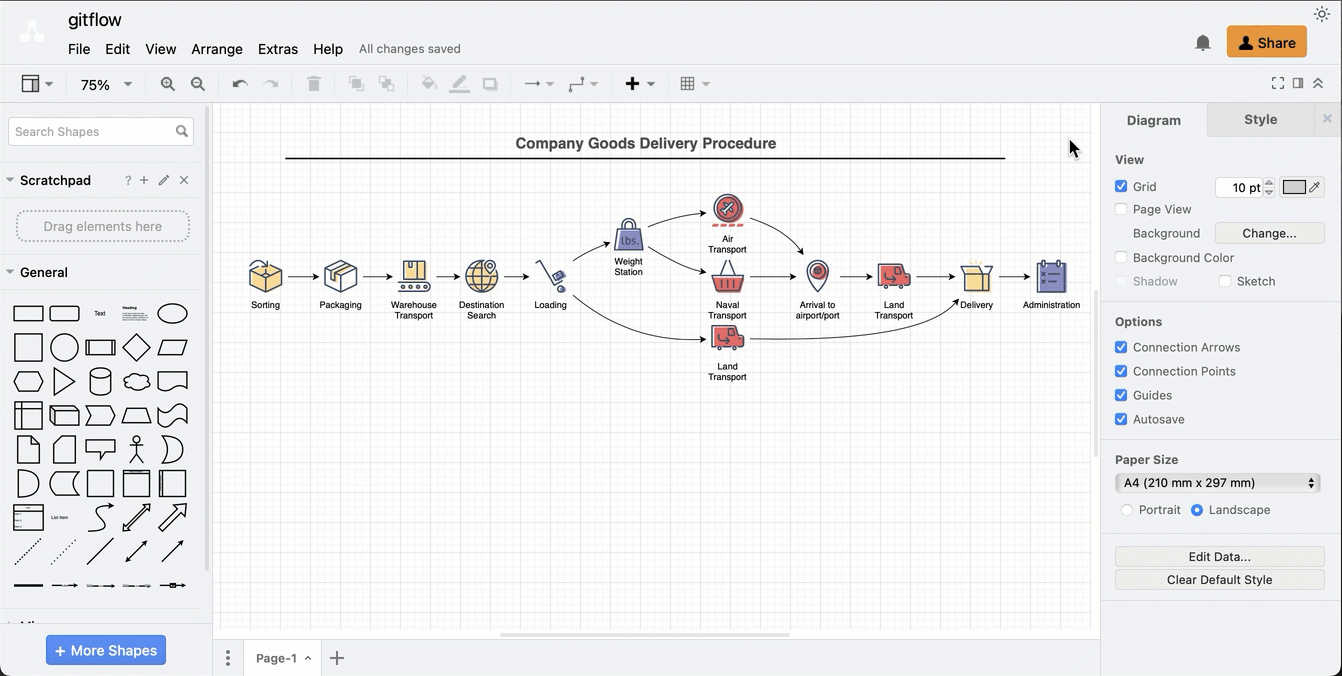1342x676 pixels.
Task: Collapse the General shapes section
Action: click(x=10, y=272)
